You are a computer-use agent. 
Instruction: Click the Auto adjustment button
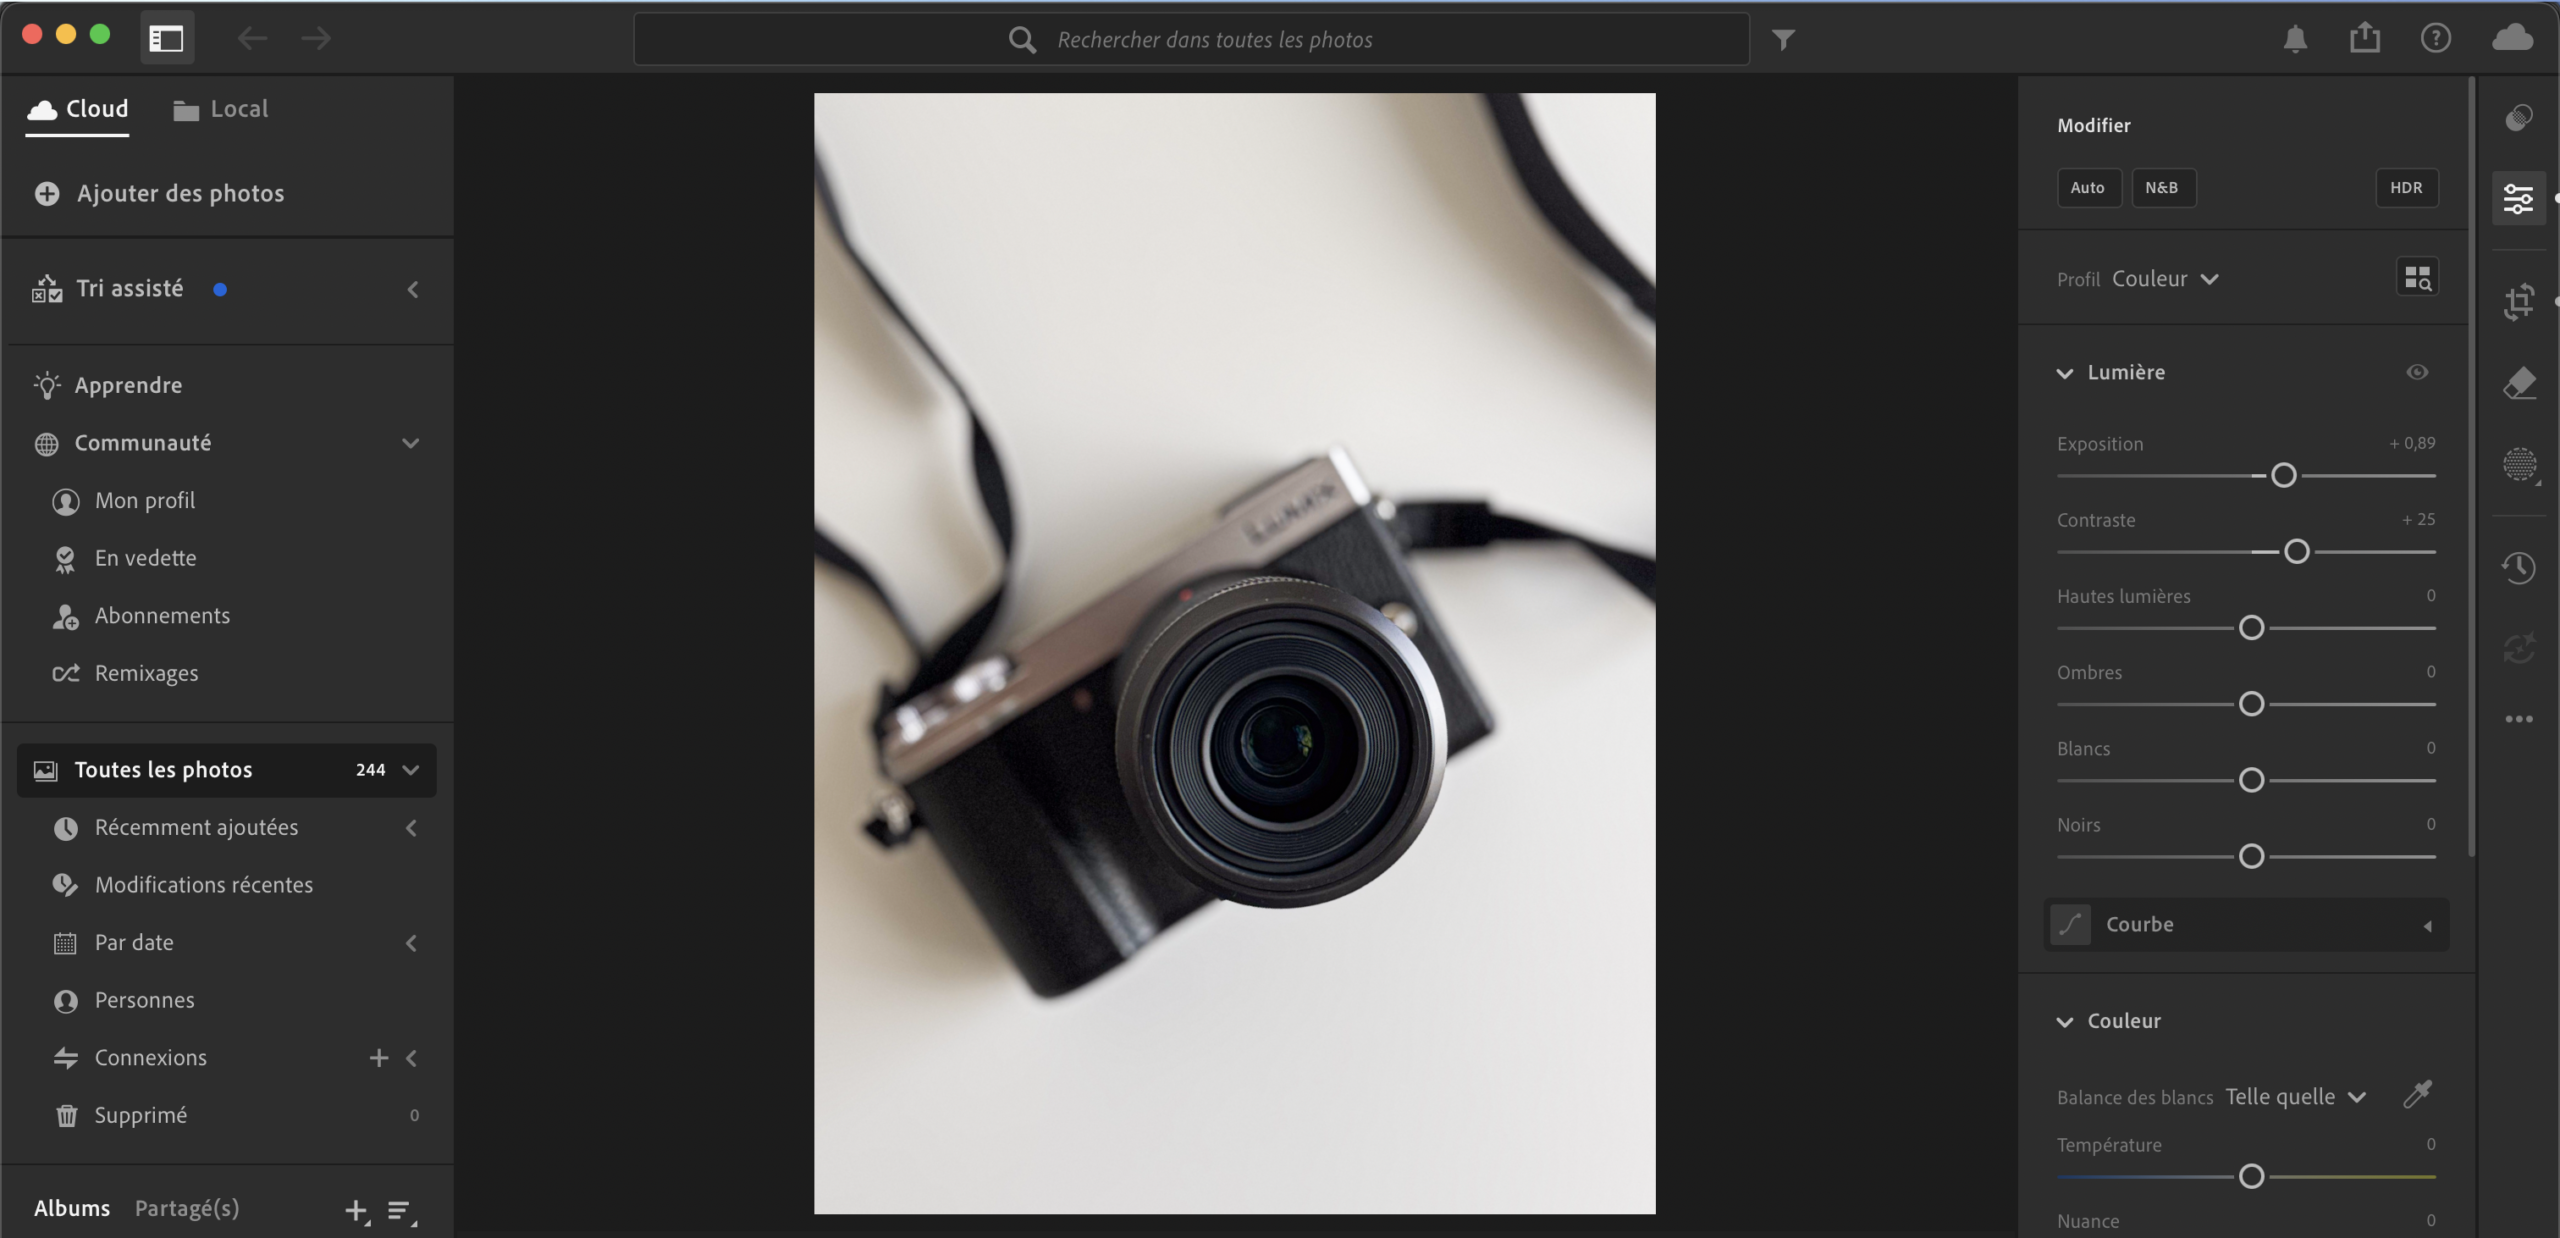tap(2088, 187)
